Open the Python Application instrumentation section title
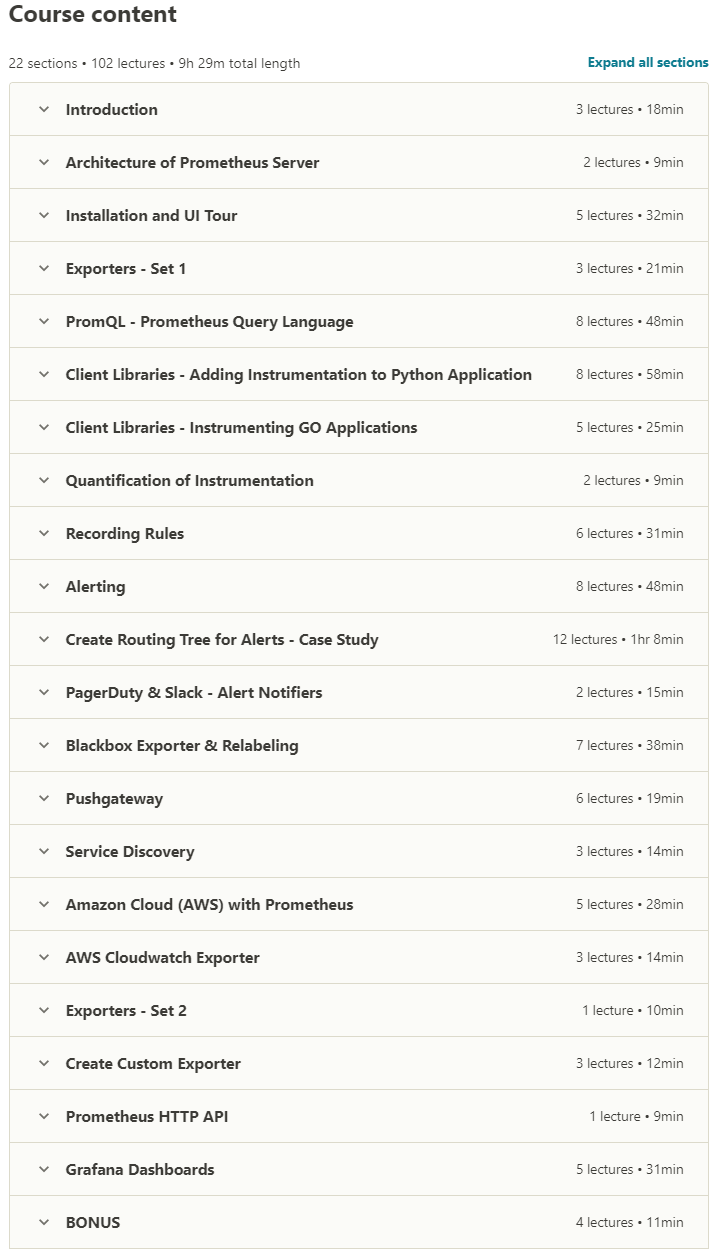 [x=298, y=375]
